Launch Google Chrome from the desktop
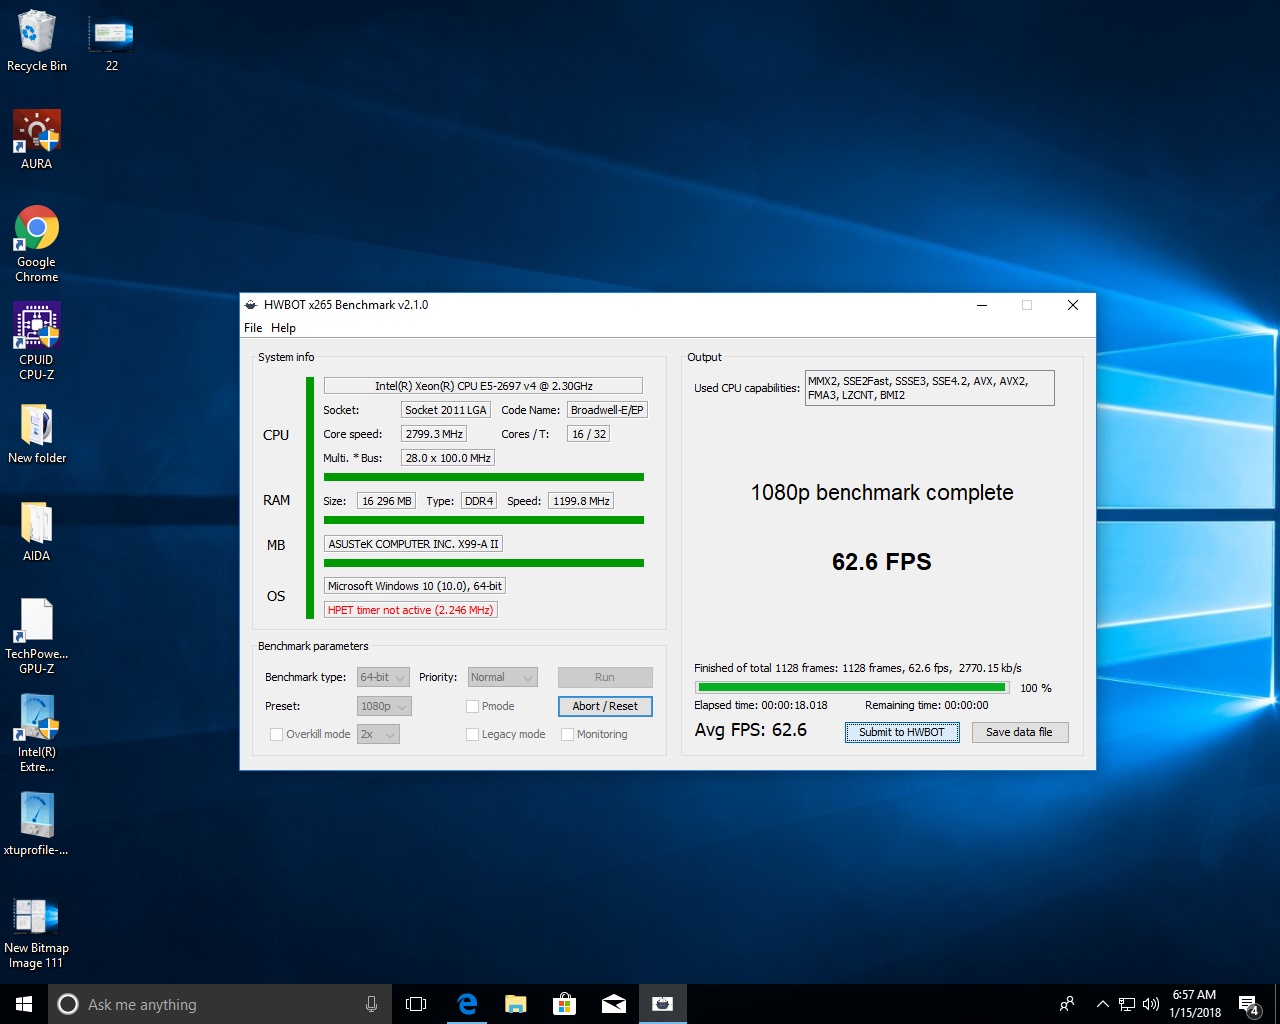This screenshot has height=1024, width=1280. pos(37,245)
